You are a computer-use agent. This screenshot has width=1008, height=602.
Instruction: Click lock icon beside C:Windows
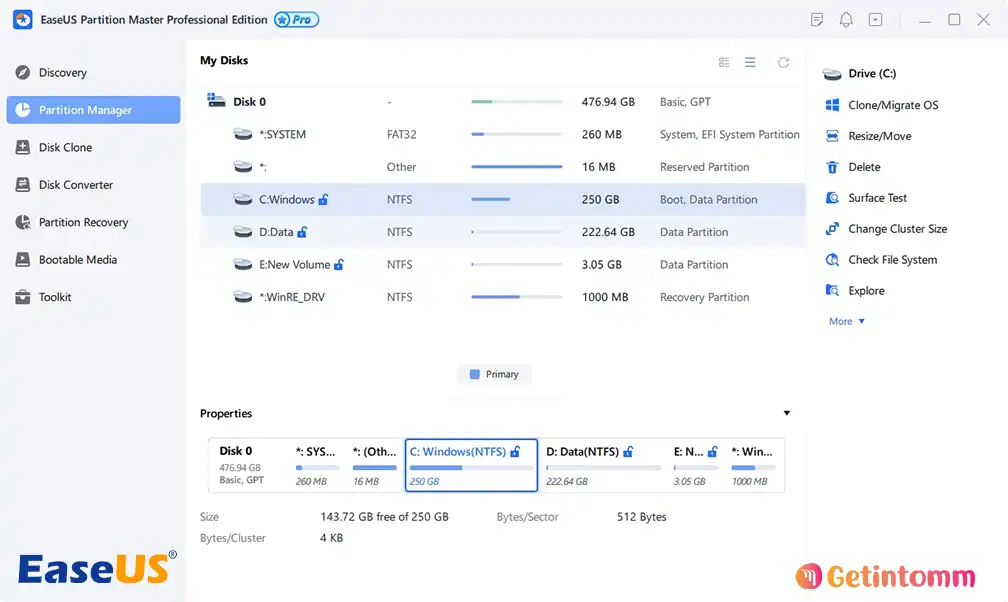(x=323, y=199)
